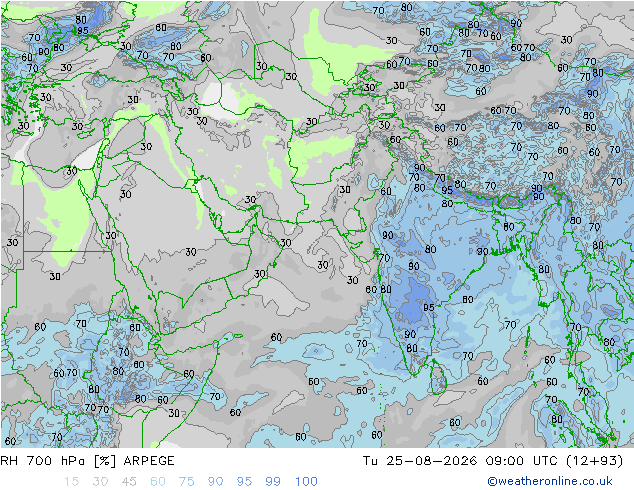Click the weatheronline.co.uk copyright link
The width and height of the screenshot is (634, 490).
pos(550,481)
